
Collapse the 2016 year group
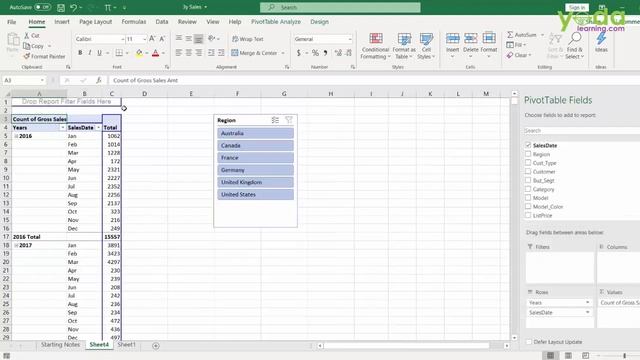tap(16, 136)
